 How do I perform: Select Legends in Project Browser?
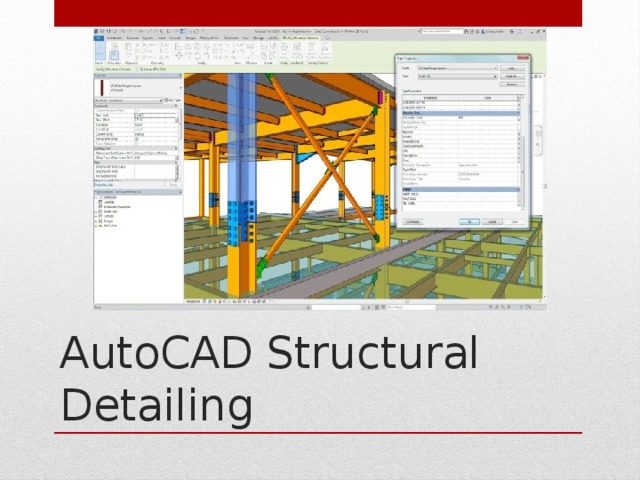click(109, 202)
